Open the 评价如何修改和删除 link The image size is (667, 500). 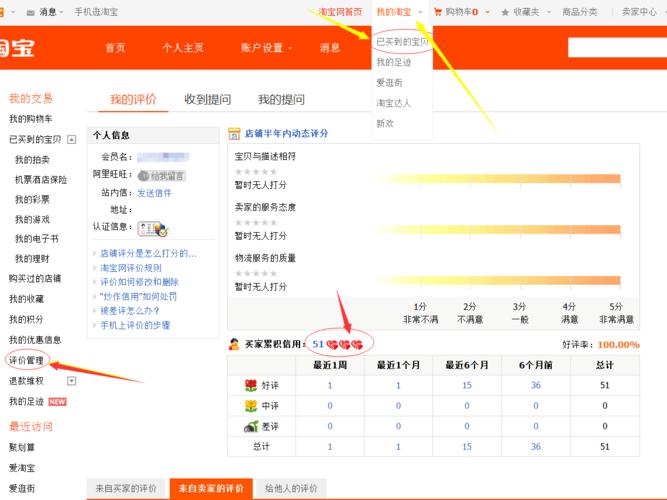(139, 282)
